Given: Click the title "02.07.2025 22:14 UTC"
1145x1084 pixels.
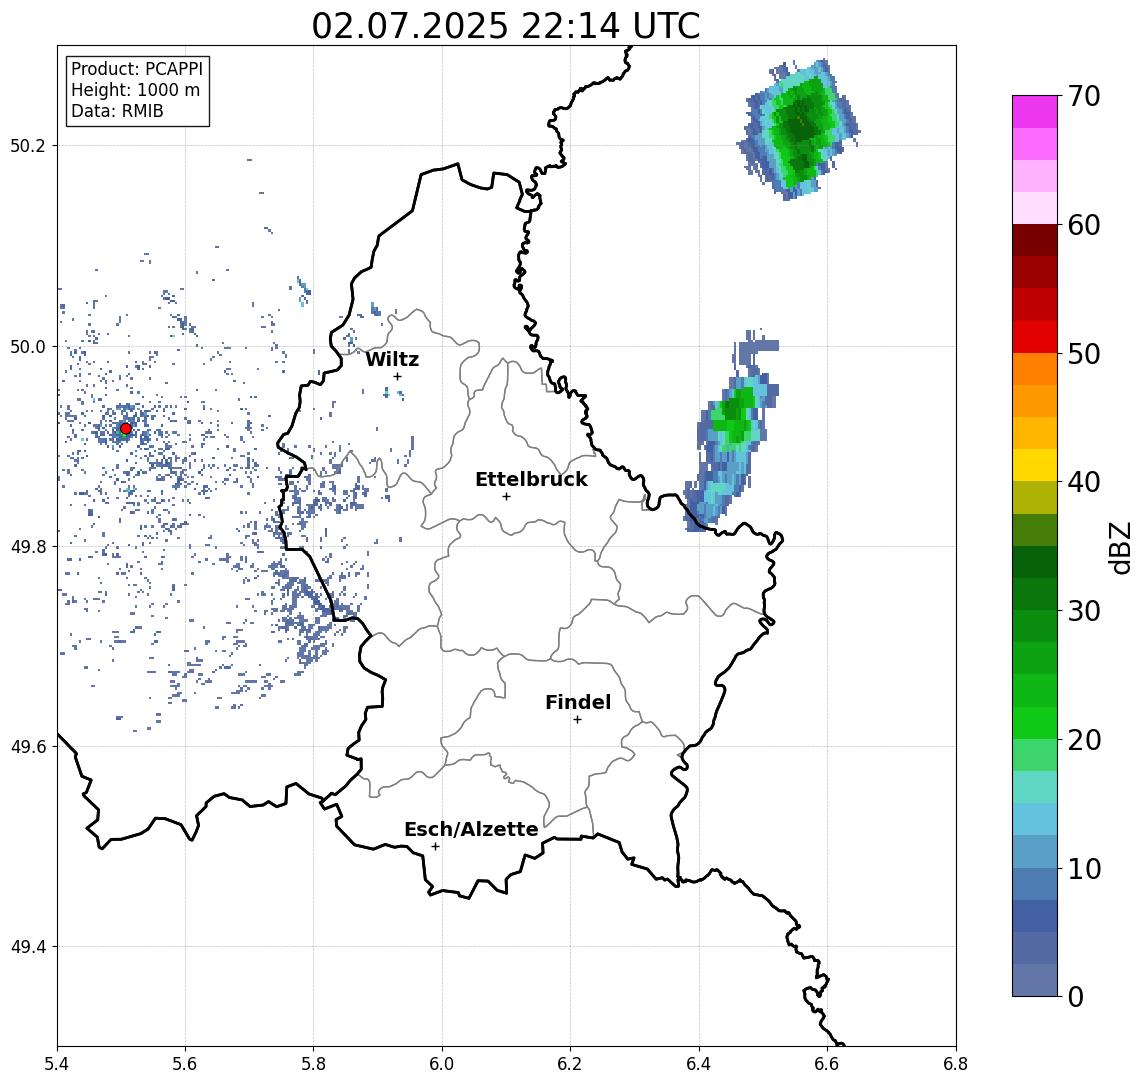Looking at the screenshot, I should 506,26.
